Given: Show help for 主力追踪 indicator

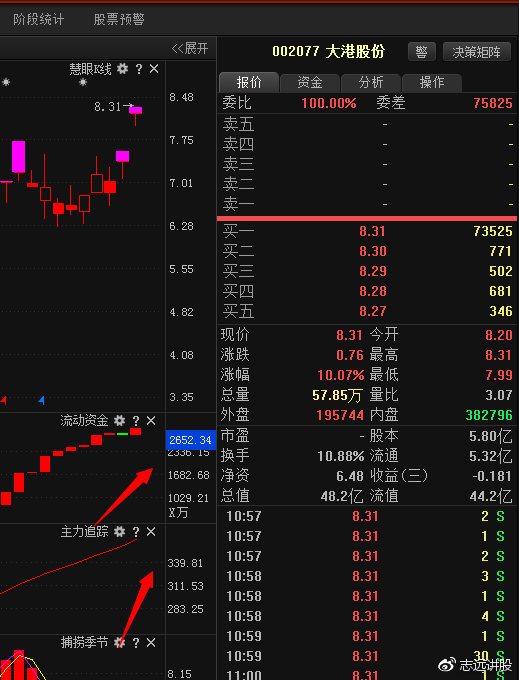Looking at the screenshot, I should [136, 531].
